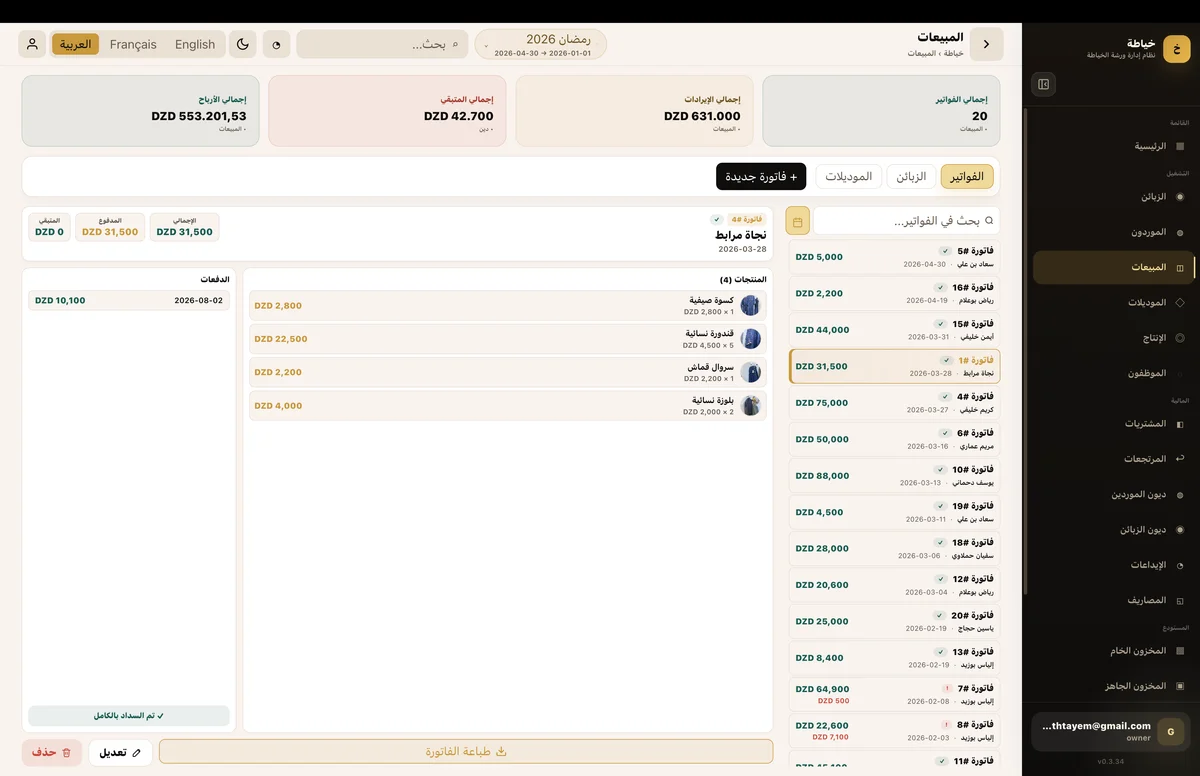Click the warning badge on فاتورة #7

coord(946,689)
